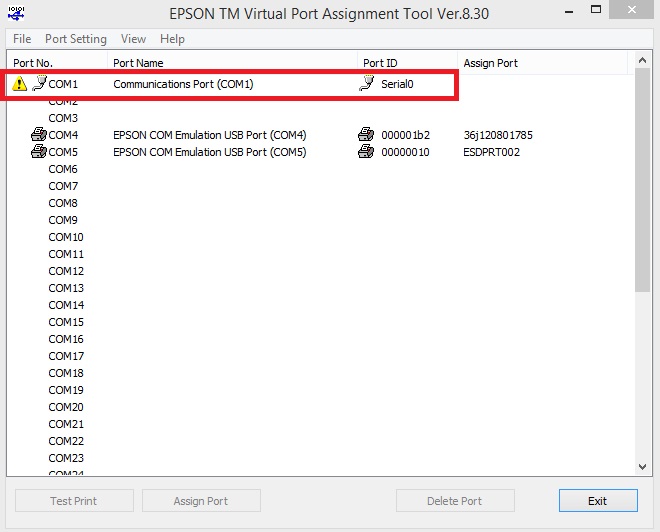Image resolution: width=660 pixels, height=532 pixels.
Task: Maximize the Virtual Port Assignment Tool window
Action: click(596, 9)
